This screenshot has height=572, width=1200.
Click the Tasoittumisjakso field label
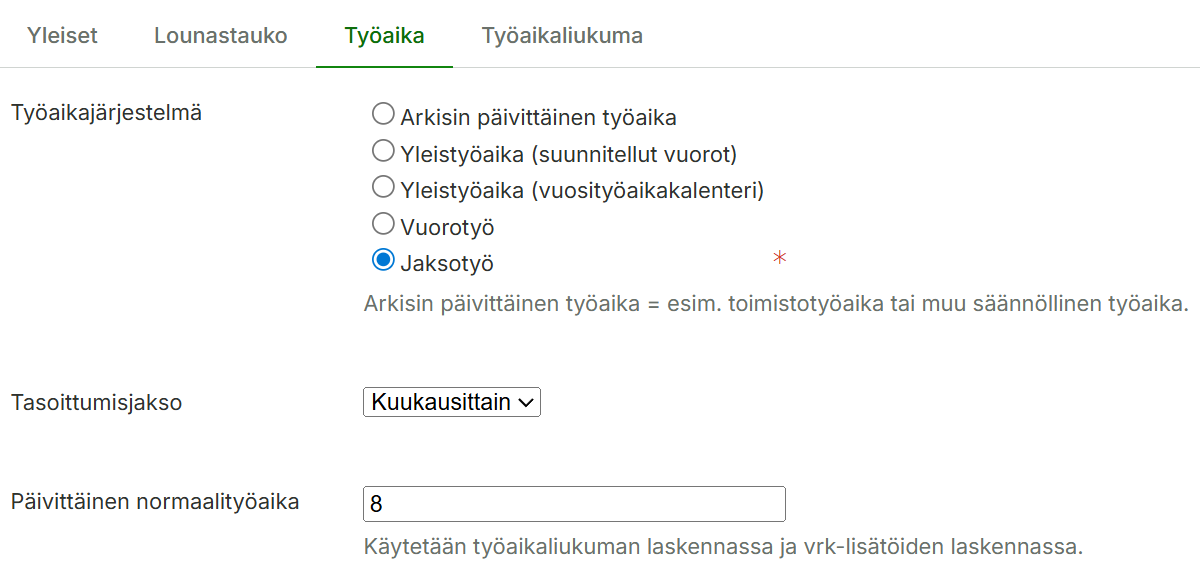(x=96, y=403)
